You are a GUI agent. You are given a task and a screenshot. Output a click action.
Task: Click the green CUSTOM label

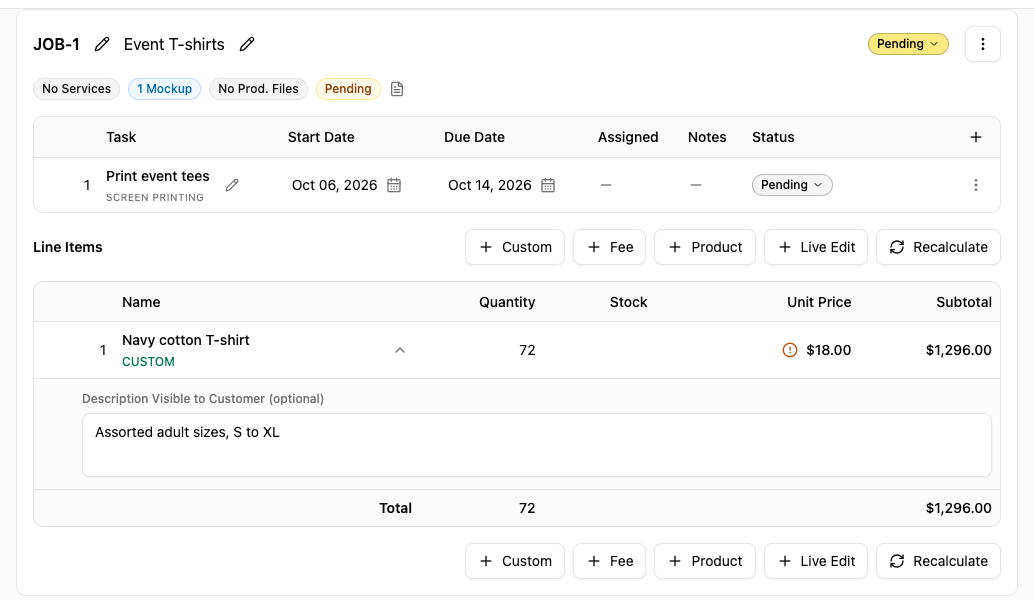[148, 362]
